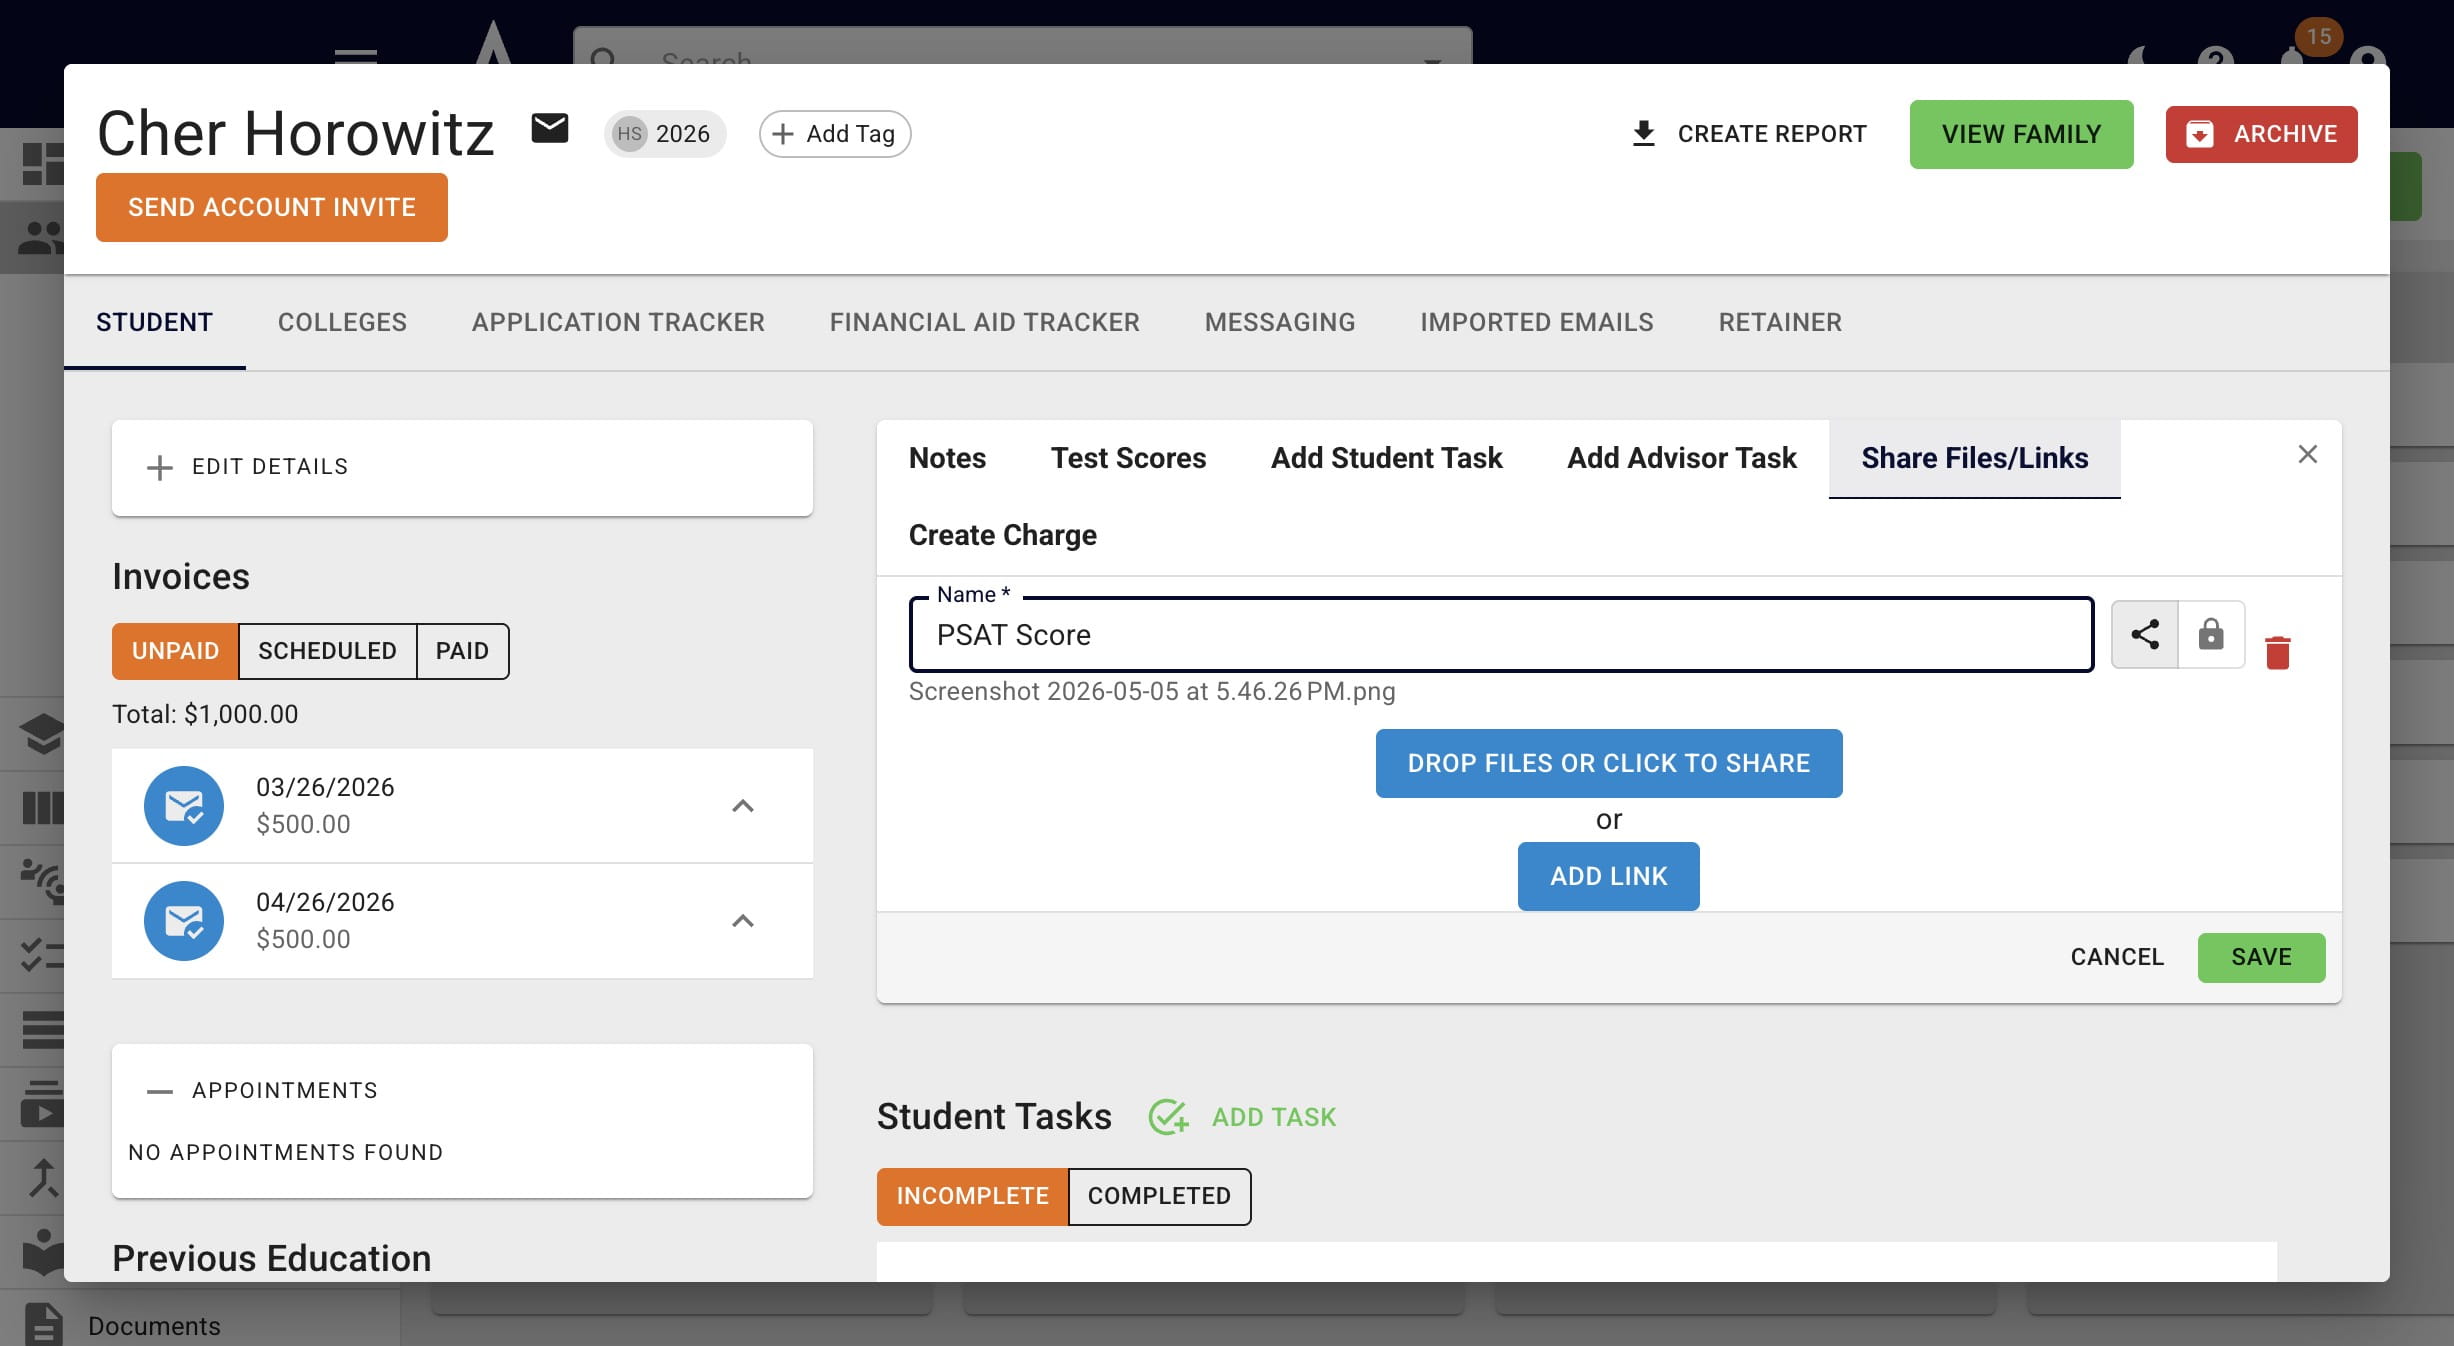
Task: Open the Create Charge tab
Action: click(x=1002, y=535)
